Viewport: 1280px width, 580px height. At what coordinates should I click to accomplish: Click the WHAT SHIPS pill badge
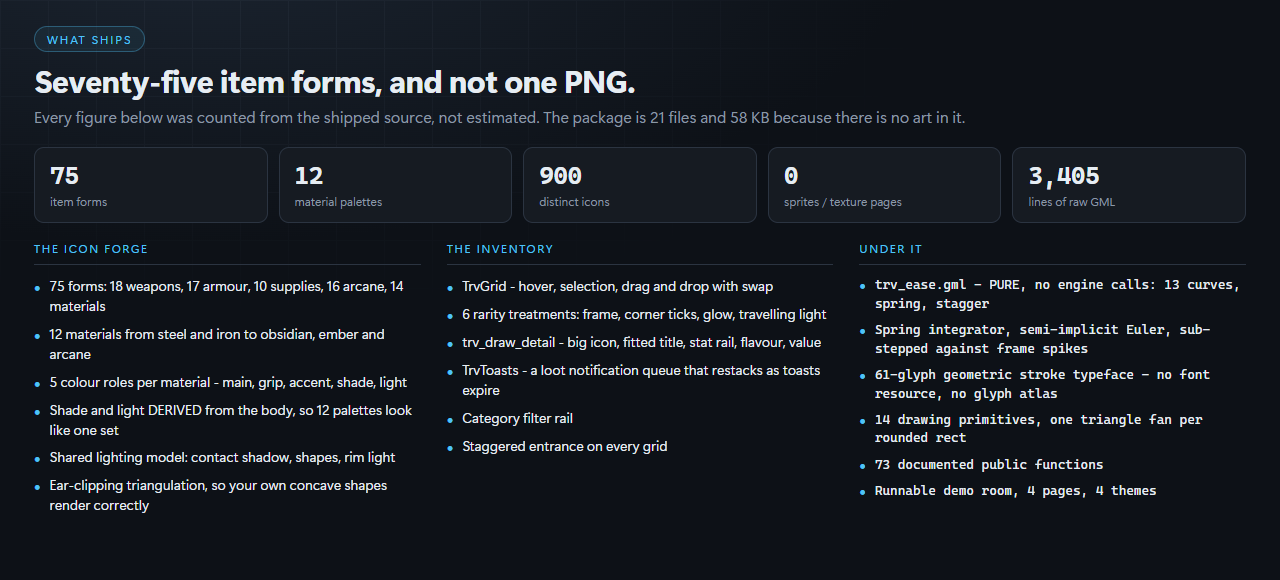89,40
